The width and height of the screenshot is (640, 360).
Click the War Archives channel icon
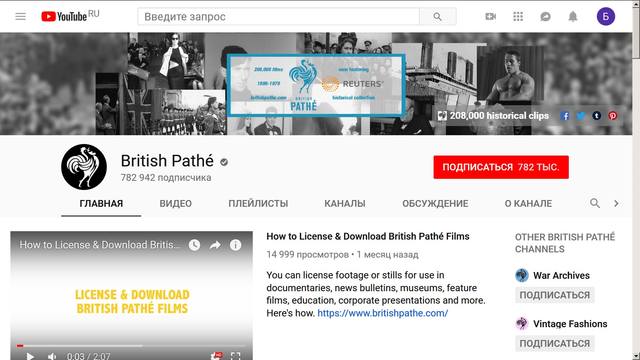coord(522,276)
